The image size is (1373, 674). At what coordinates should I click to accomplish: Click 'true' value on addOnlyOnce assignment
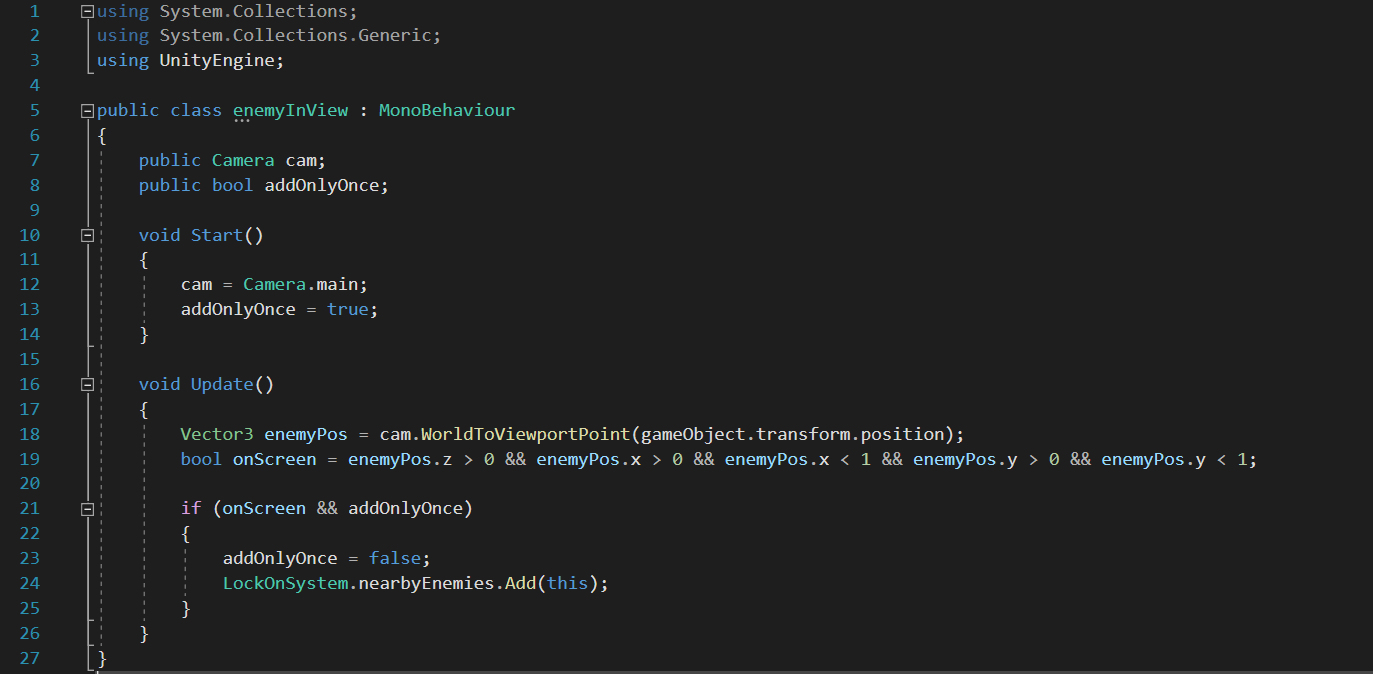(348, 309)
